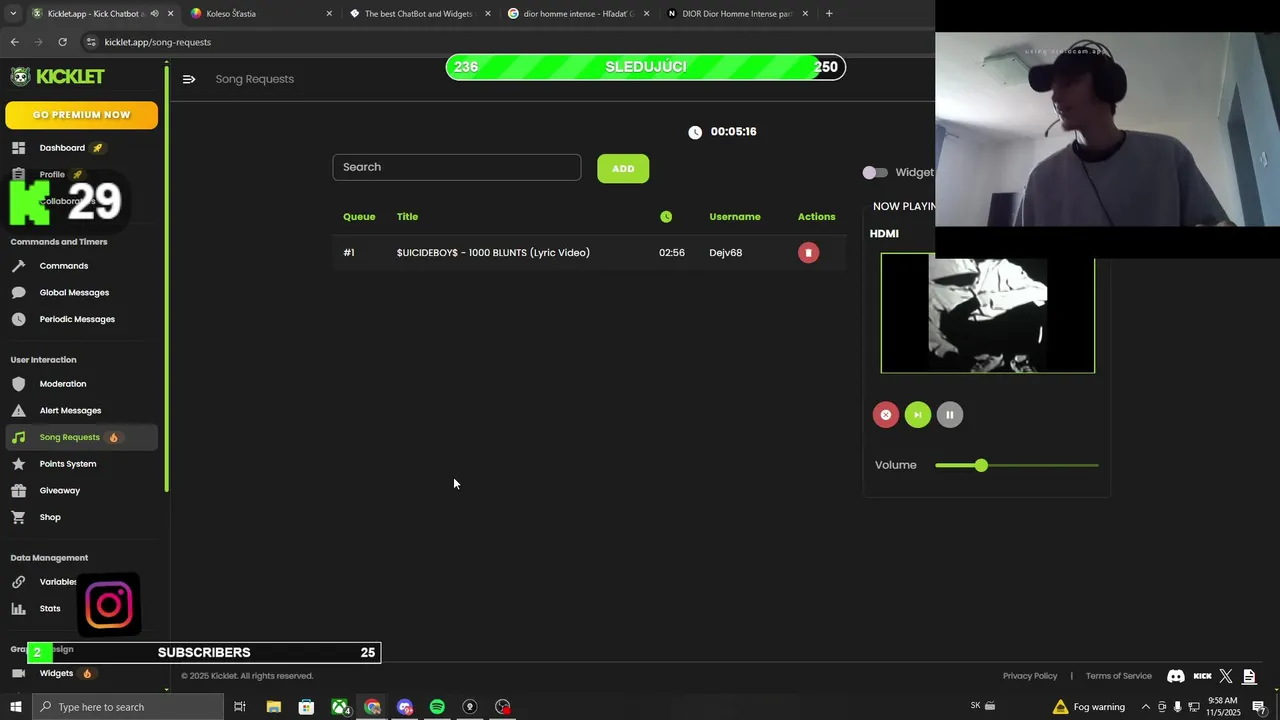Open the browser tab list dropdown
Viewport: 1280px width, 720px height.
pos(12,14)
